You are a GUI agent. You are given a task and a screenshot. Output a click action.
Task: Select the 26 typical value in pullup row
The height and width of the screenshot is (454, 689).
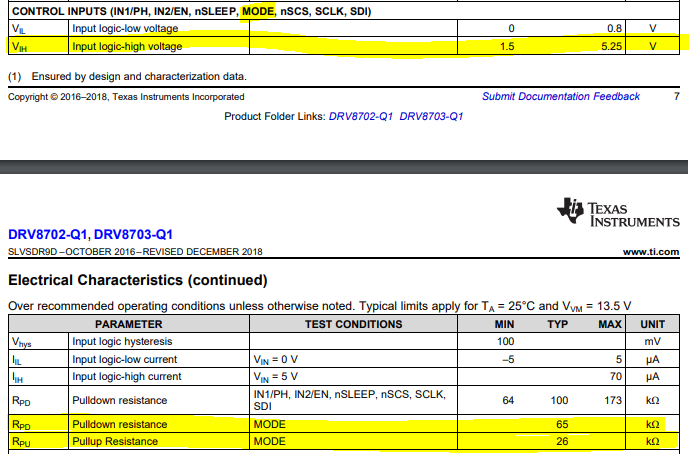pos(562,441)
